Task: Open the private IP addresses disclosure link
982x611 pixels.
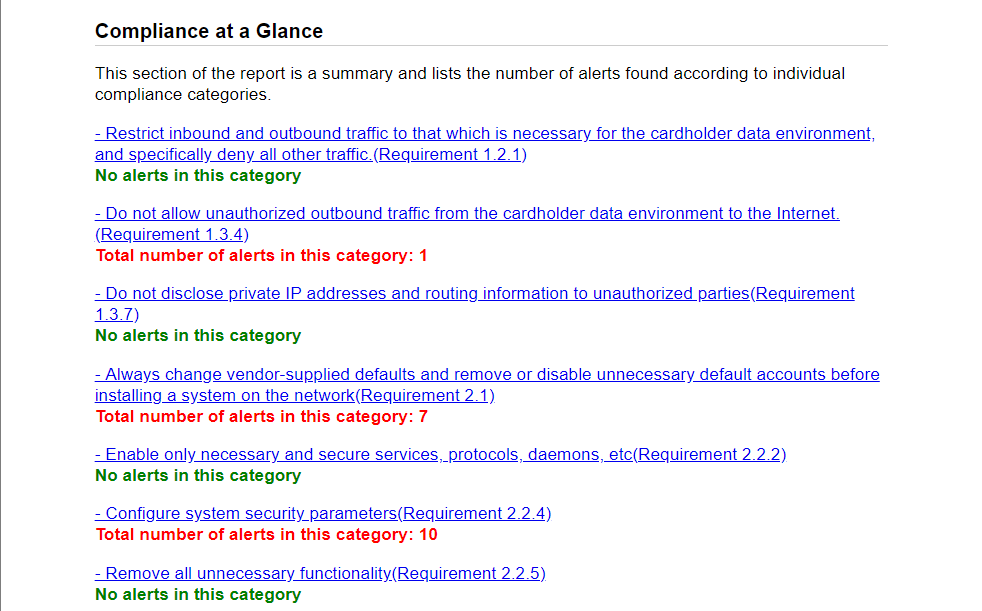Action: tap(475, 304)
